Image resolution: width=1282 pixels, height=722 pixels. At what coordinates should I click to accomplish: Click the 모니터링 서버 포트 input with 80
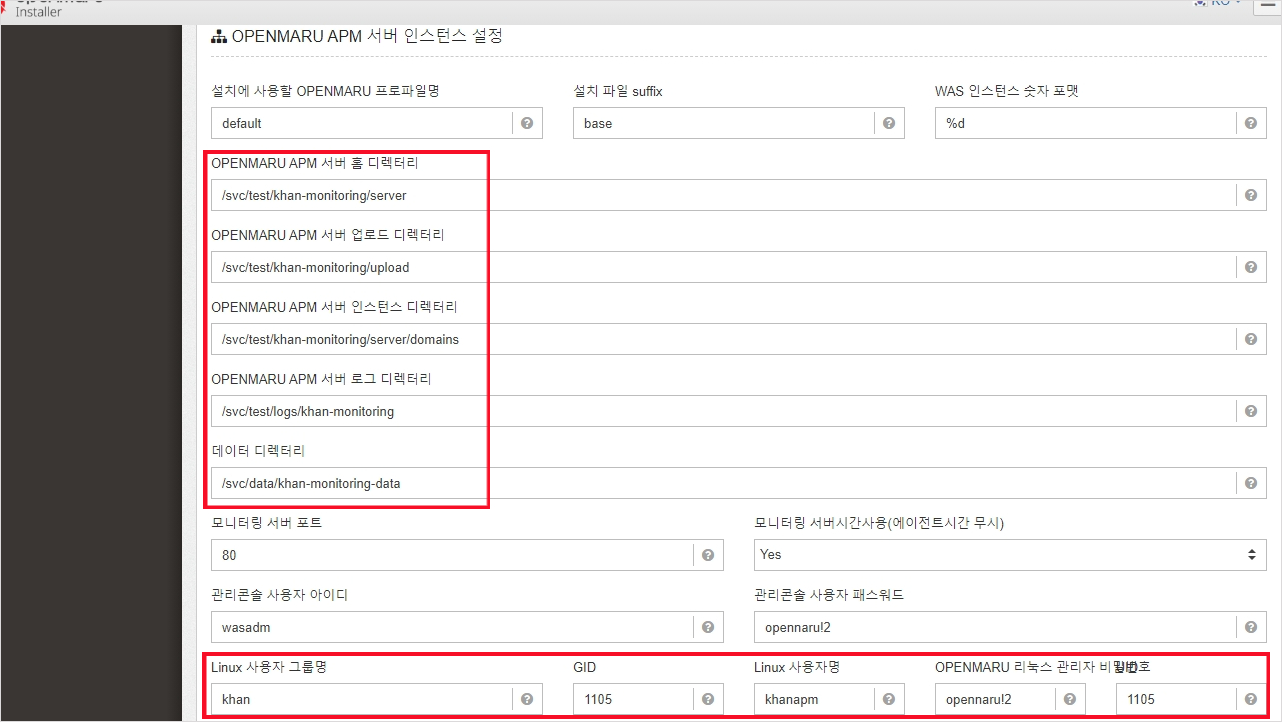452,555
